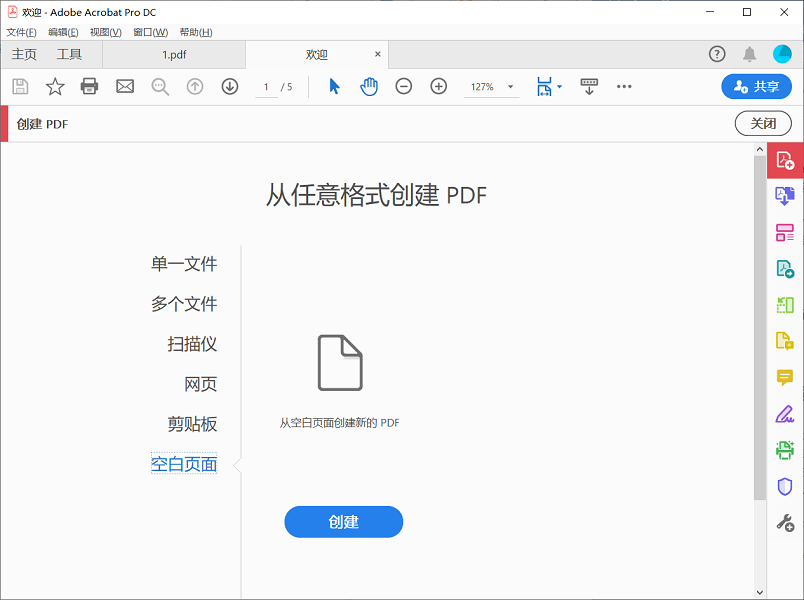The image size is (804, 600).
Task: Open Combine Files sidebar tool
Action: click(x=785, y=196)
